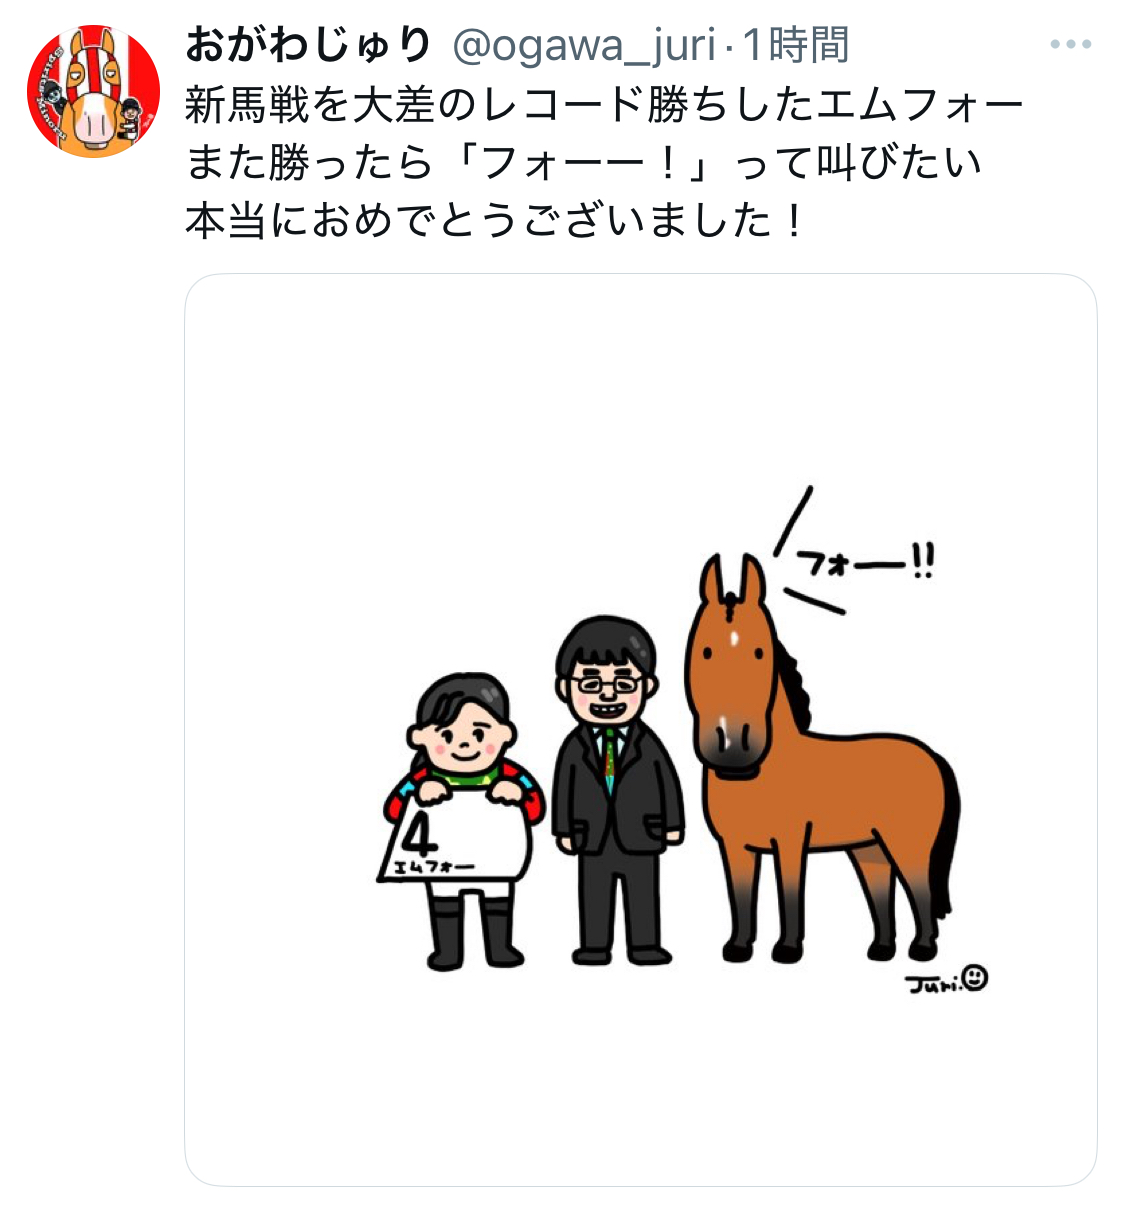Click the smiley face beside the signature
This screenshot has height=1214, width=1125.
point(976,978)
